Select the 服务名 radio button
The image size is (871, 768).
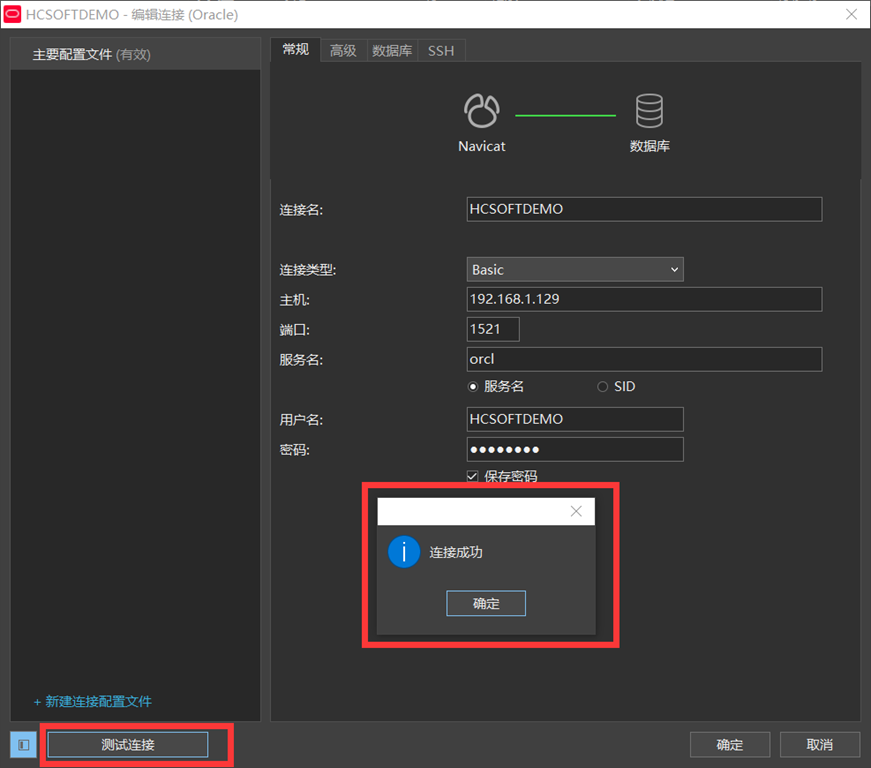coord(473,386)
